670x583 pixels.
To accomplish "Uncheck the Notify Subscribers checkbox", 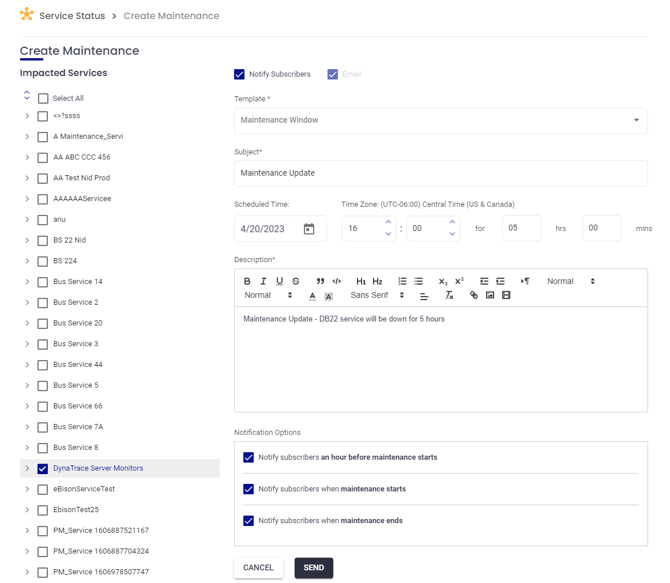I will [240, 74].
